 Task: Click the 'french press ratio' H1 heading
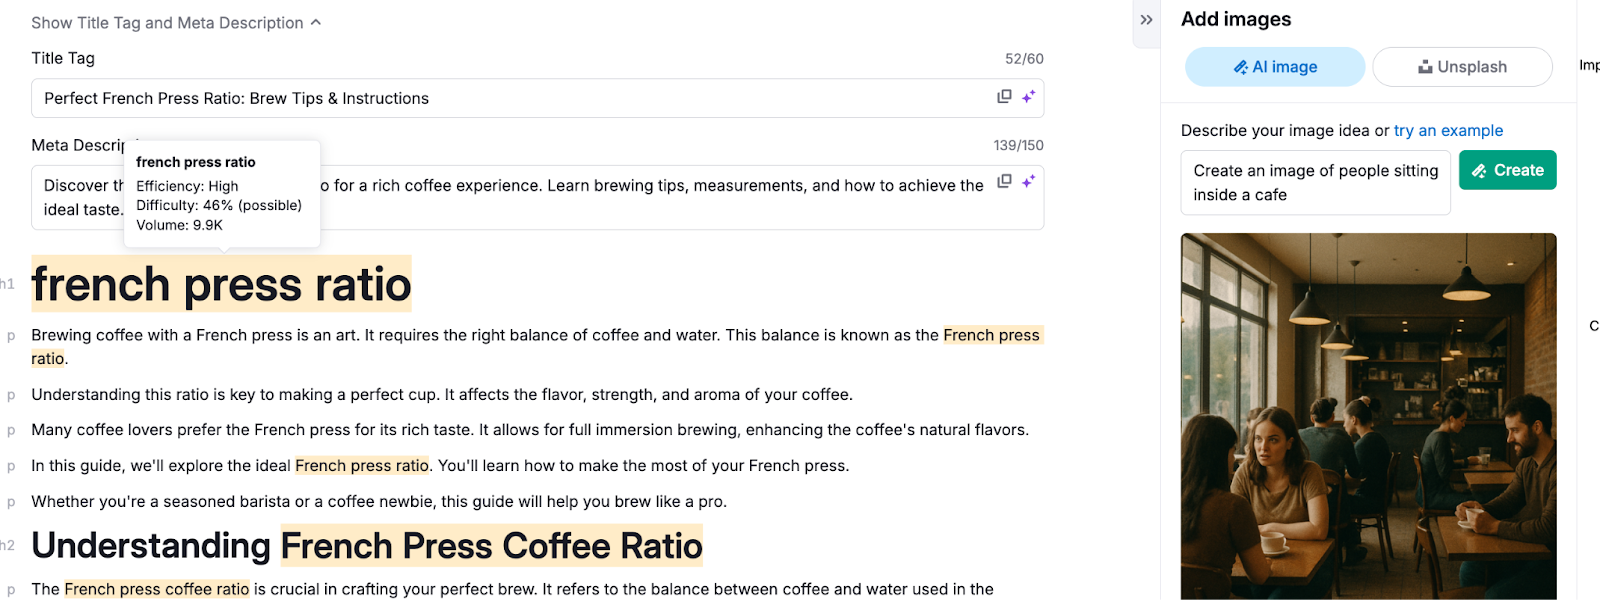[221, 284]
